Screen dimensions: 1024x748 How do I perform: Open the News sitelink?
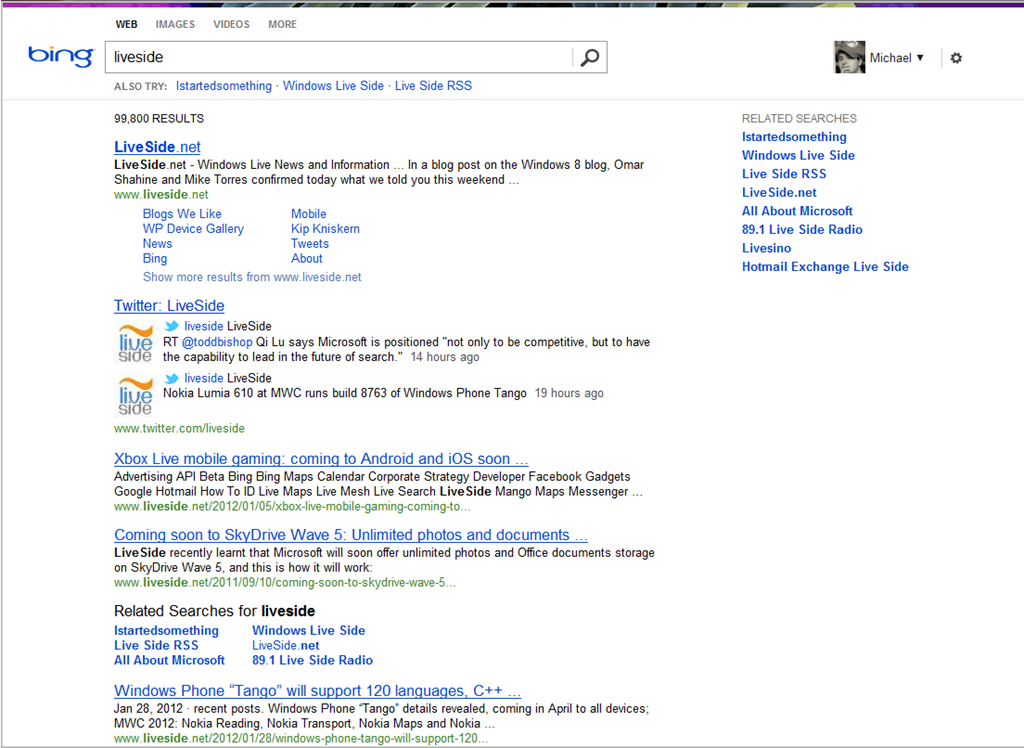(x=157, y=244)
